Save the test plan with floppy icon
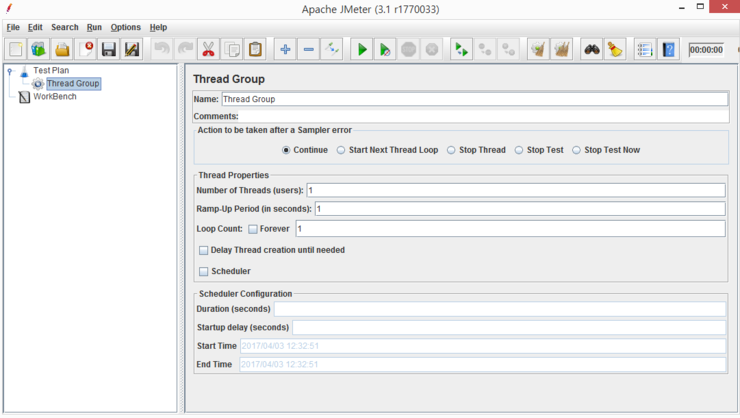The height and width of the screenshot is (418, 740). click(x=109, y=49)
